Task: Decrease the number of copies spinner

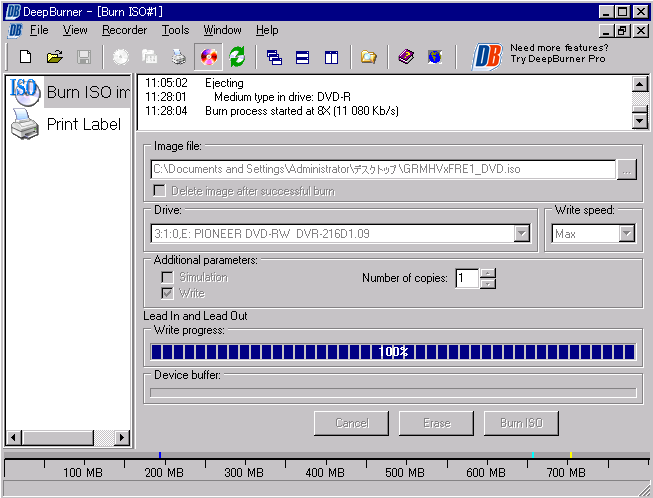Action: click(x=488, y=284)
